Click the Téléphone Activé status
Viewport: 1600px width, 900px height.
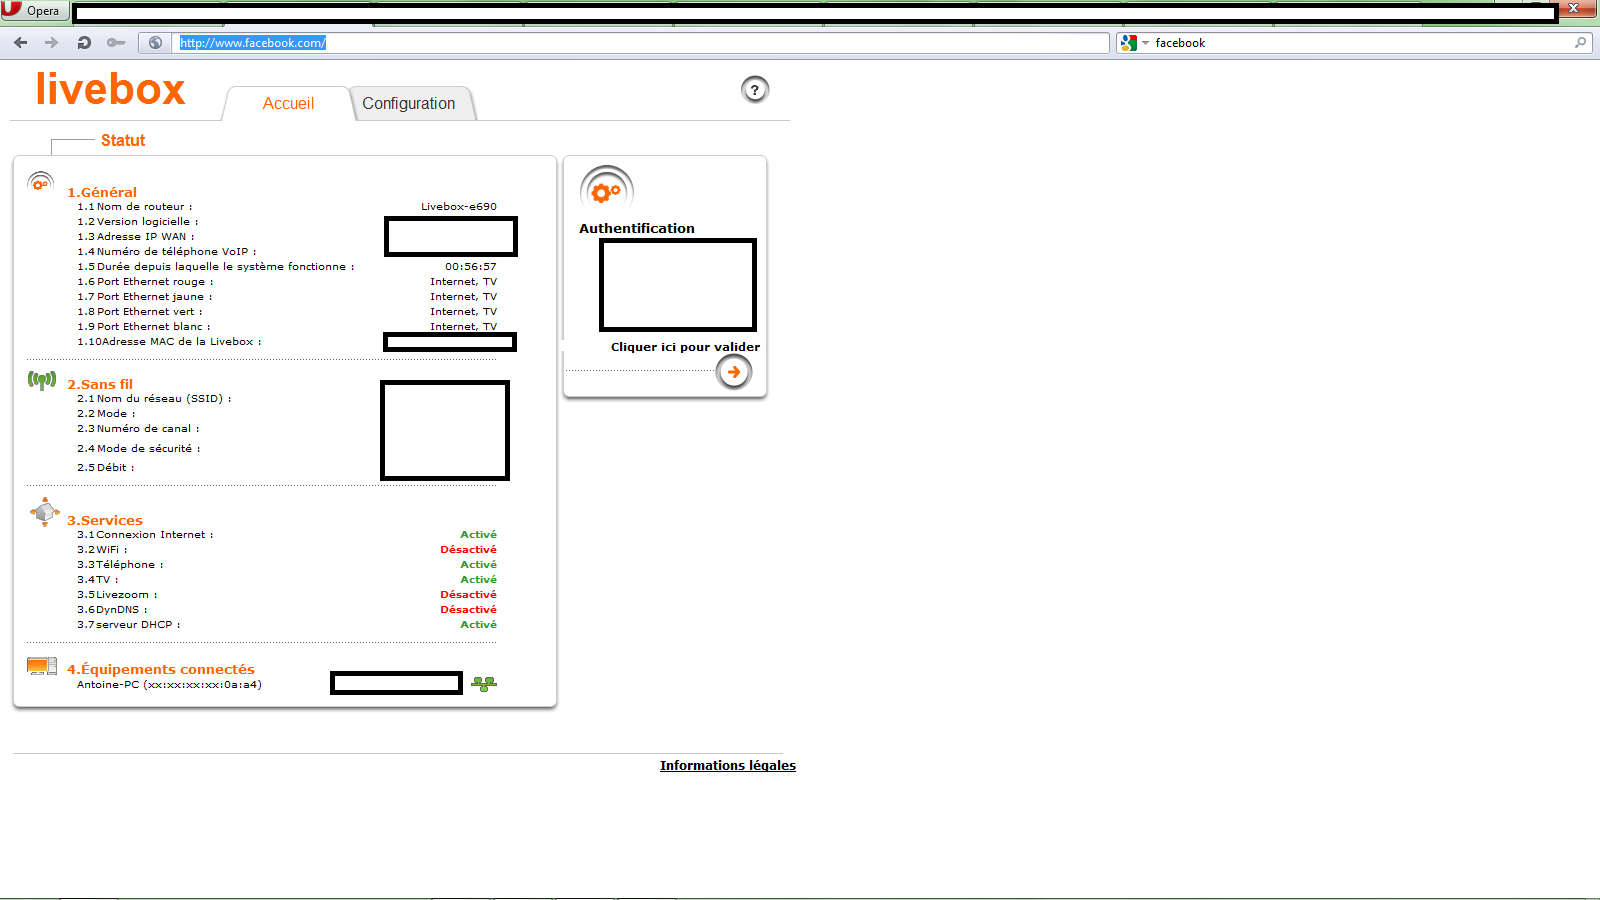tap(479, 565)
